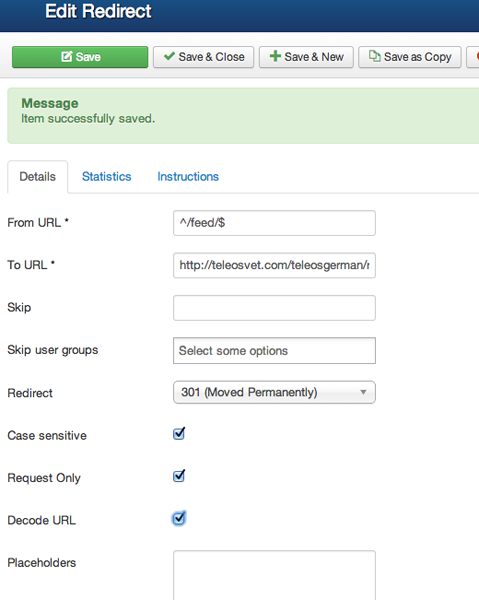The width and height of the screenshot is (479, 600).
Task: Switch to the Statistics tab
Action: pos(106,177)
